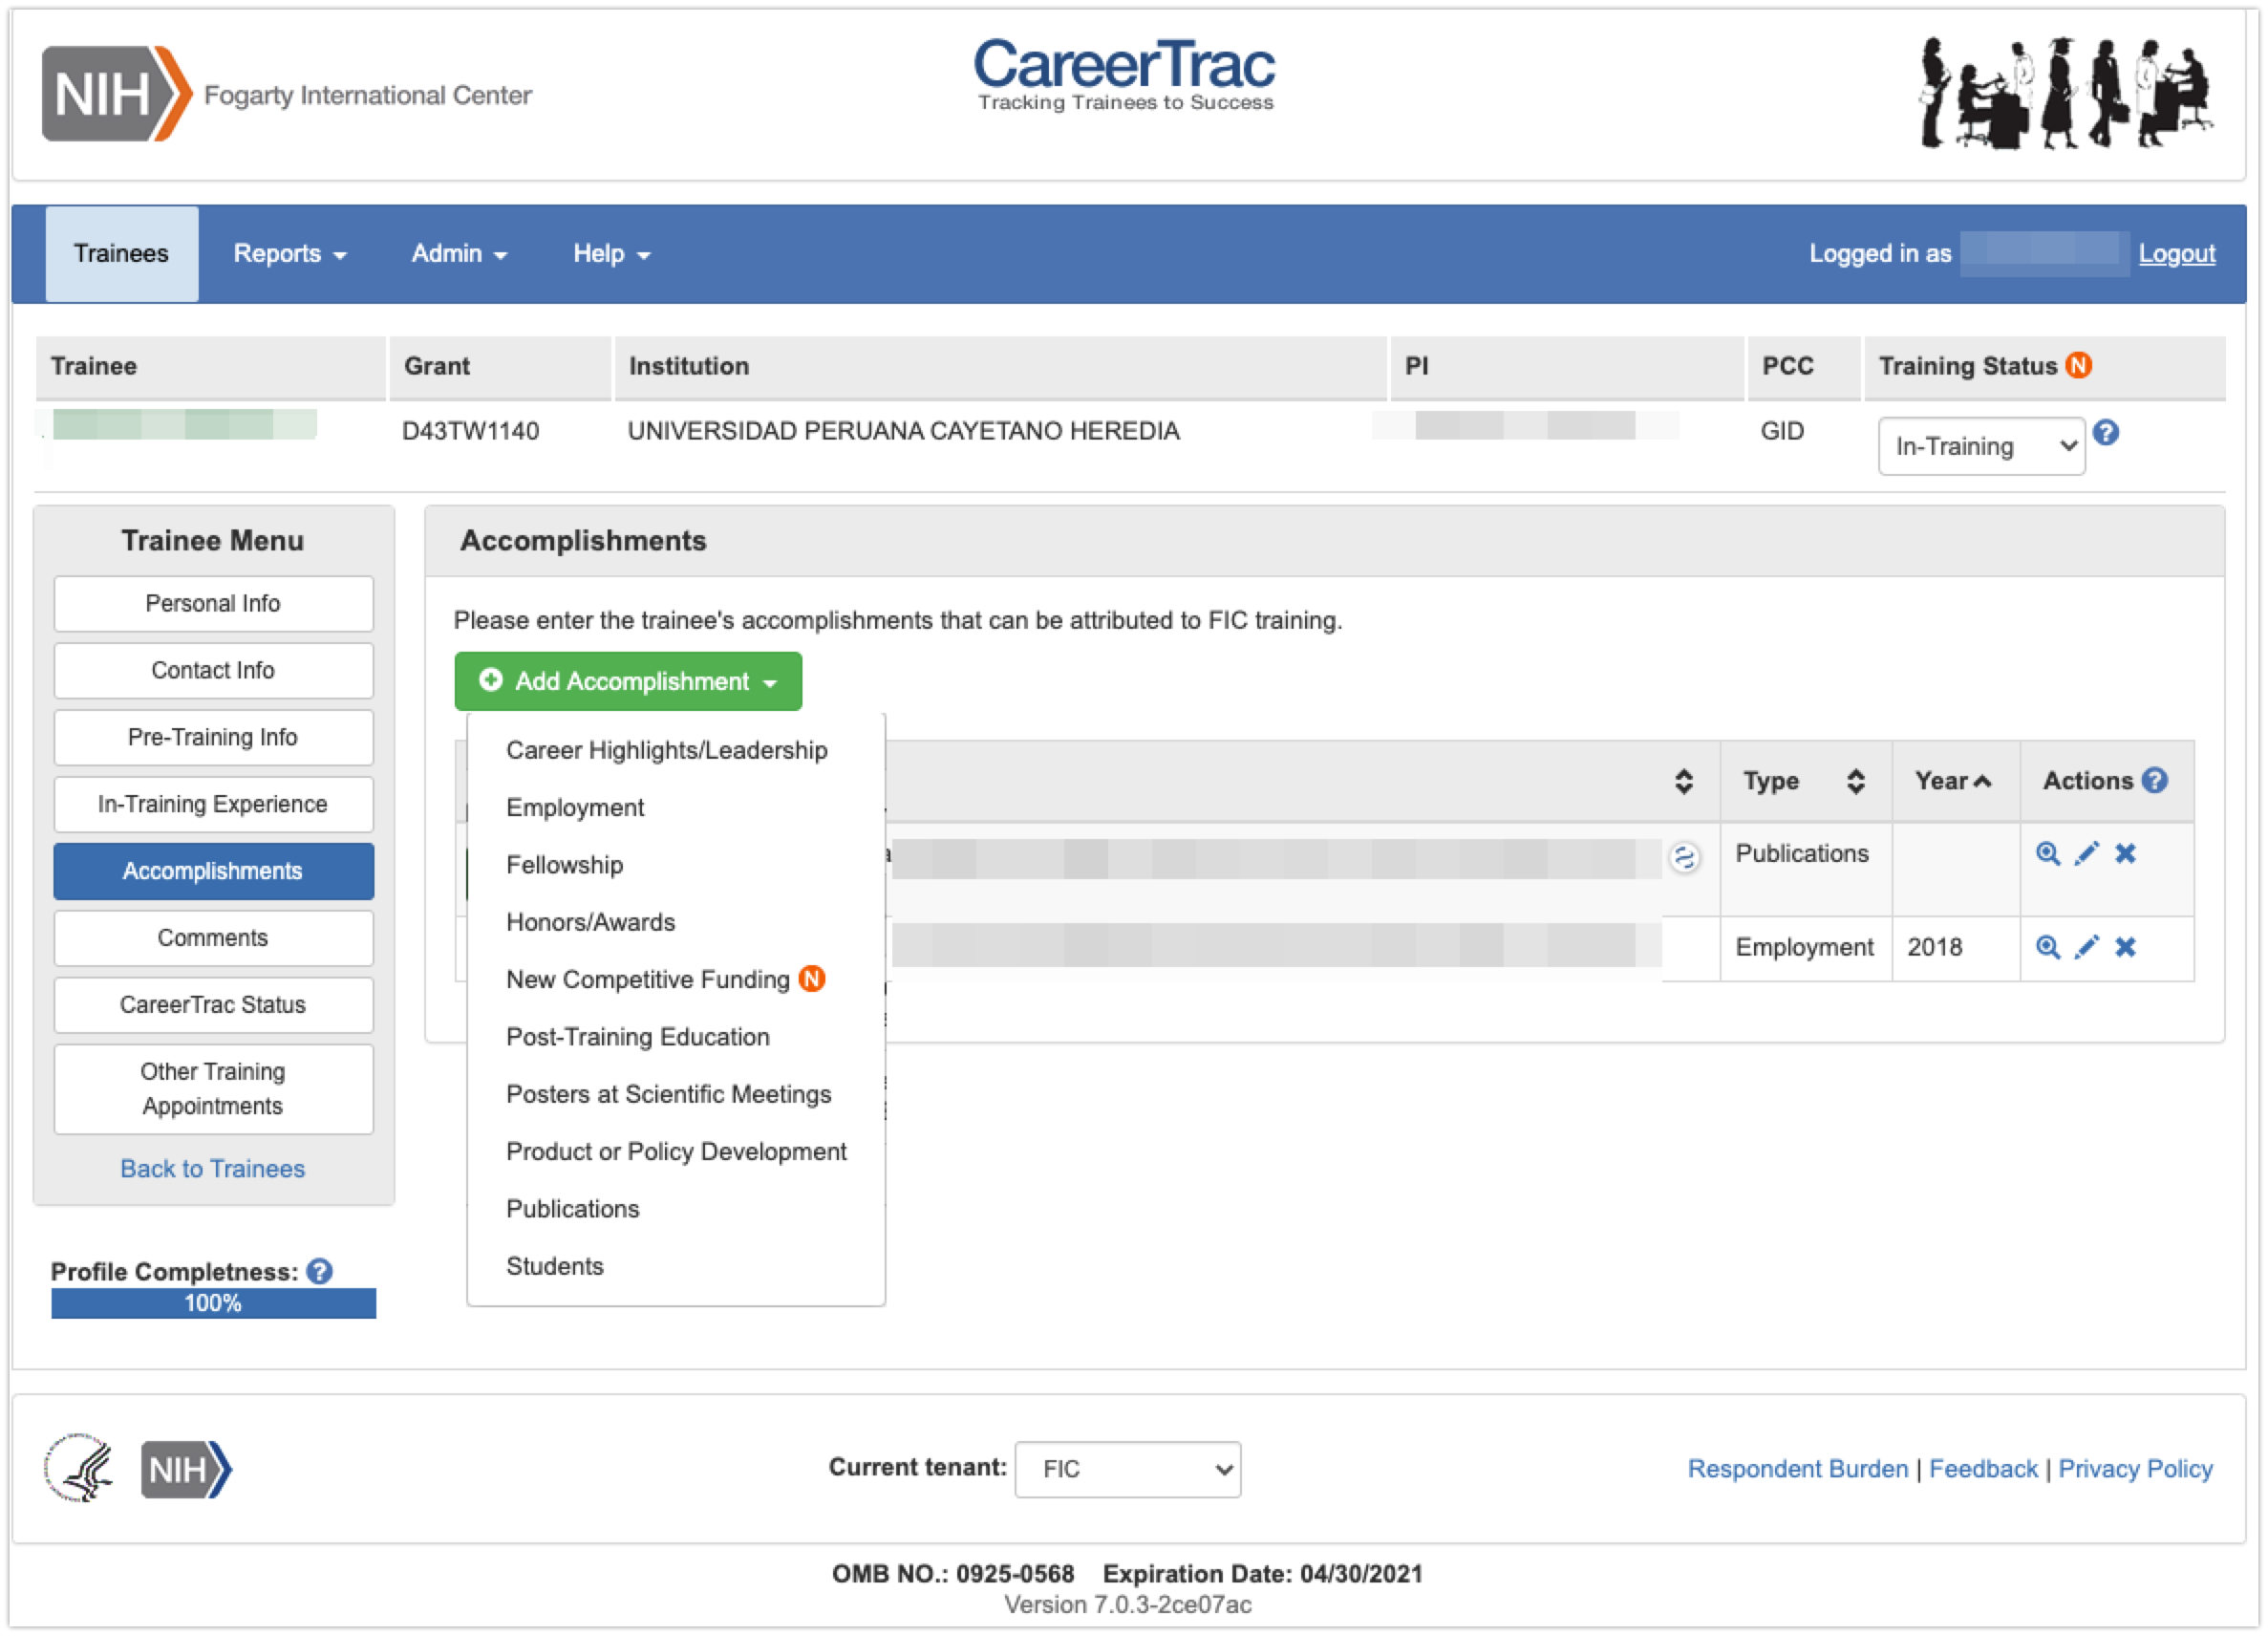Sort accomplishments by the Type column
This screenshot has height=1636, width=2268.
tap(1855, 782)
